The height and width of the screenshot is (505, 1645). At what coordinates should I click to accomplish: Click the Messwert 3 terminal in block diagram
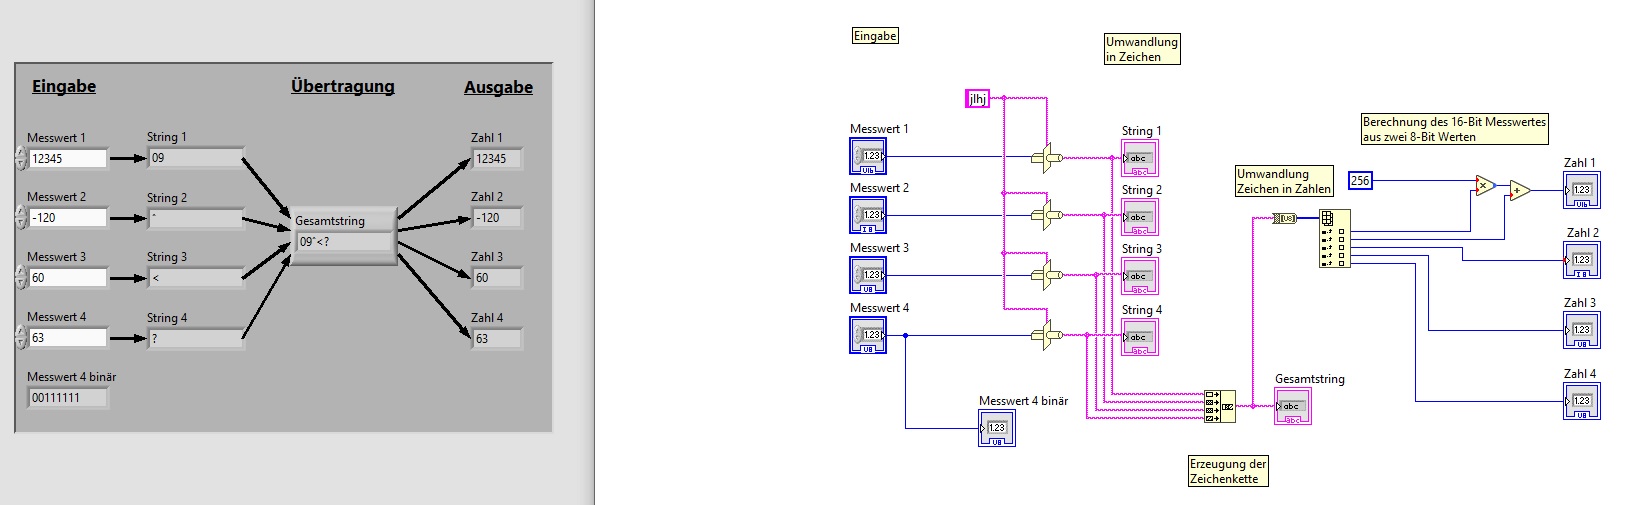[x=868, y=275]
